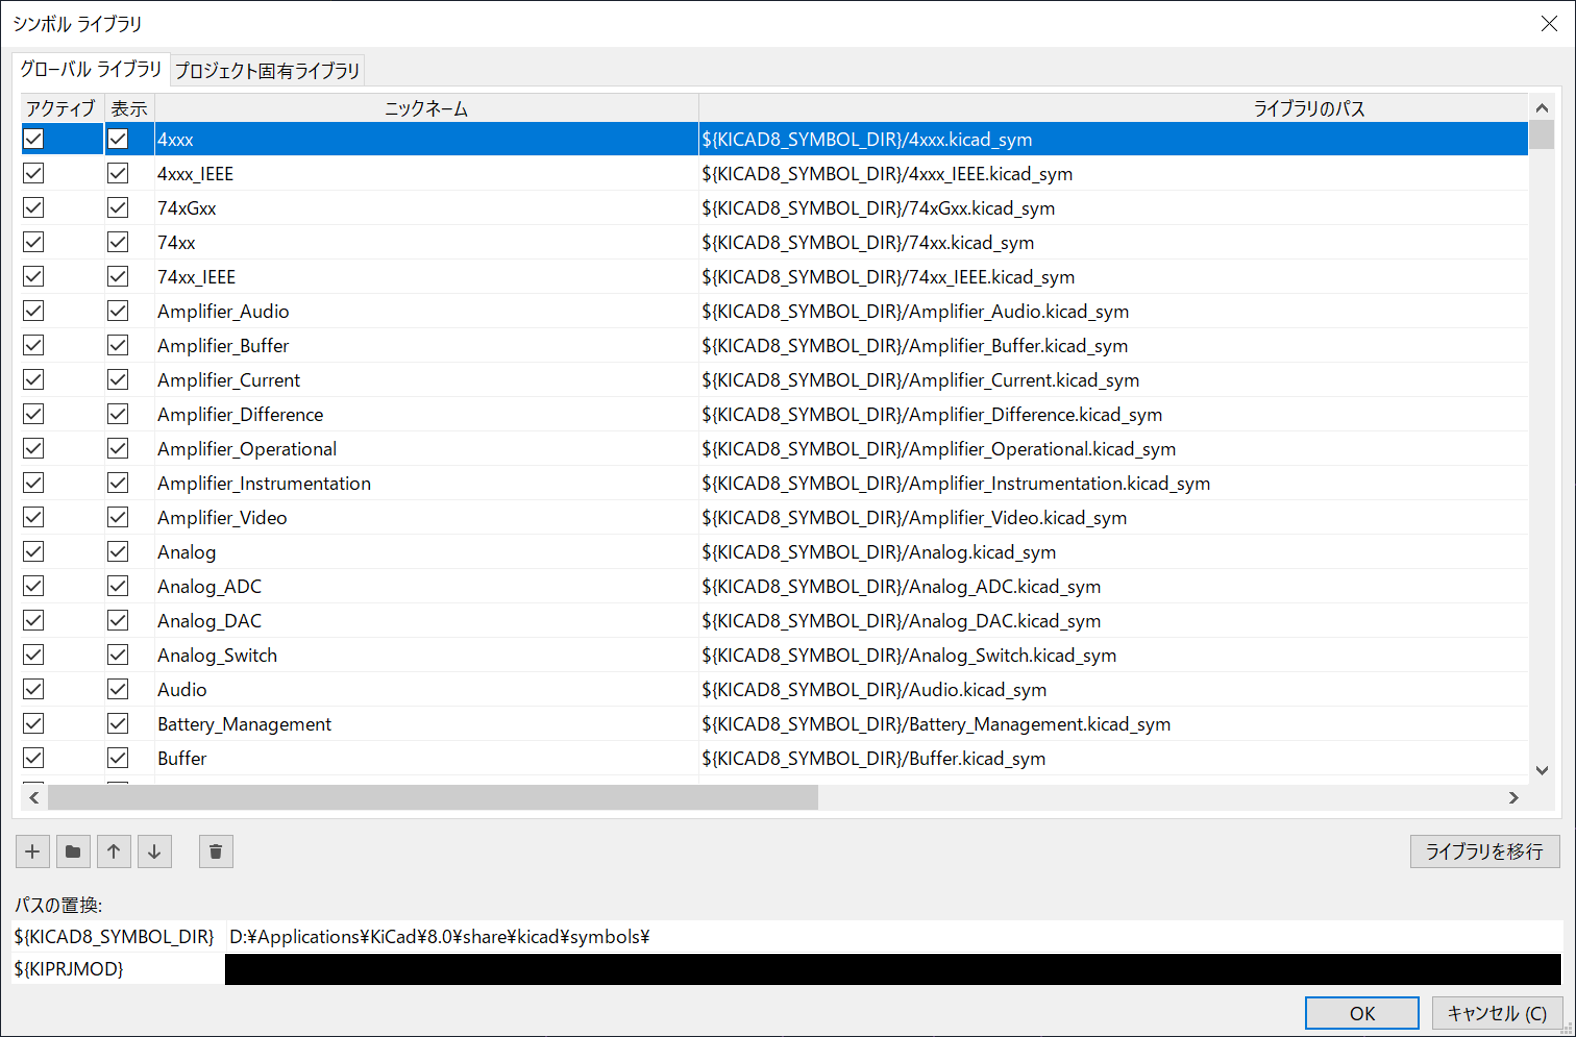Select nickname cell Amplifier_Video

427,517
